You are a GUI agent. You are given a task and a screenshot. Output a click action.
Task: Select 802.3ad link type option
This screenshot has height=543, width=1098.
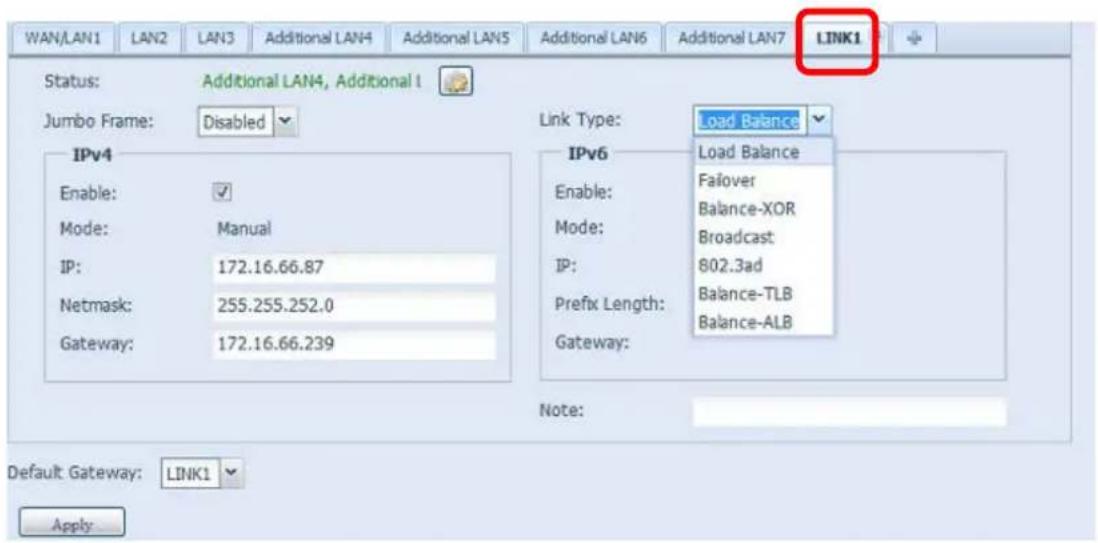click(763, 266)
